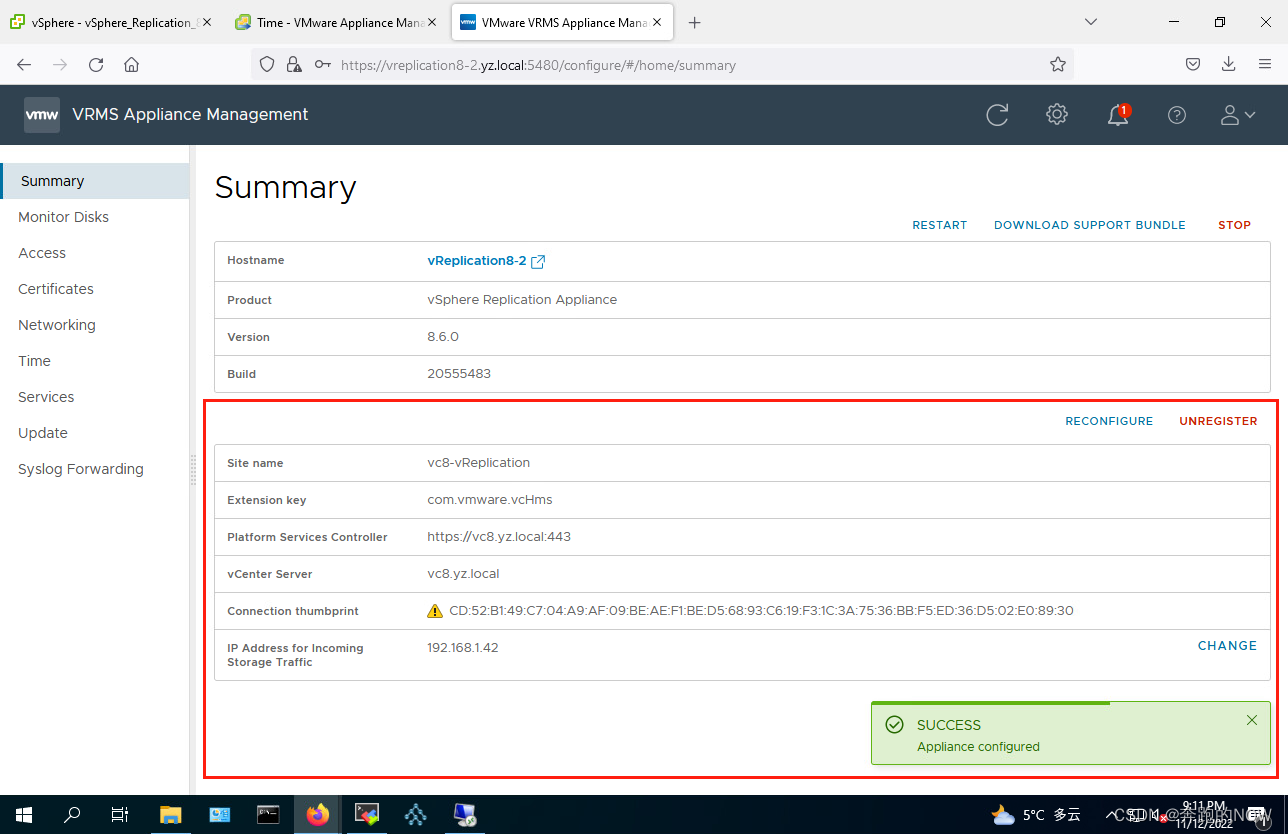
Task: Open the Windows Start menu
Action: pos(24,815)
